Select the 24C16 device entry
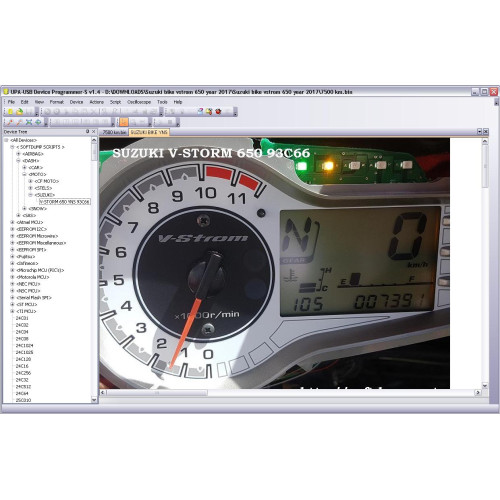 (22, 366)
